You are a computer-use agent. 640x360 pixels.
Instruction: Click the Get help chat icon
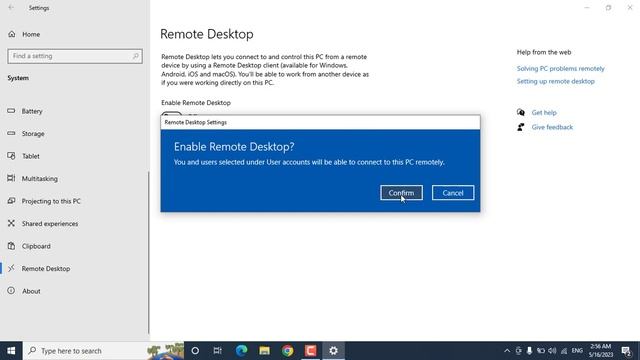click(x=521, y=112)
